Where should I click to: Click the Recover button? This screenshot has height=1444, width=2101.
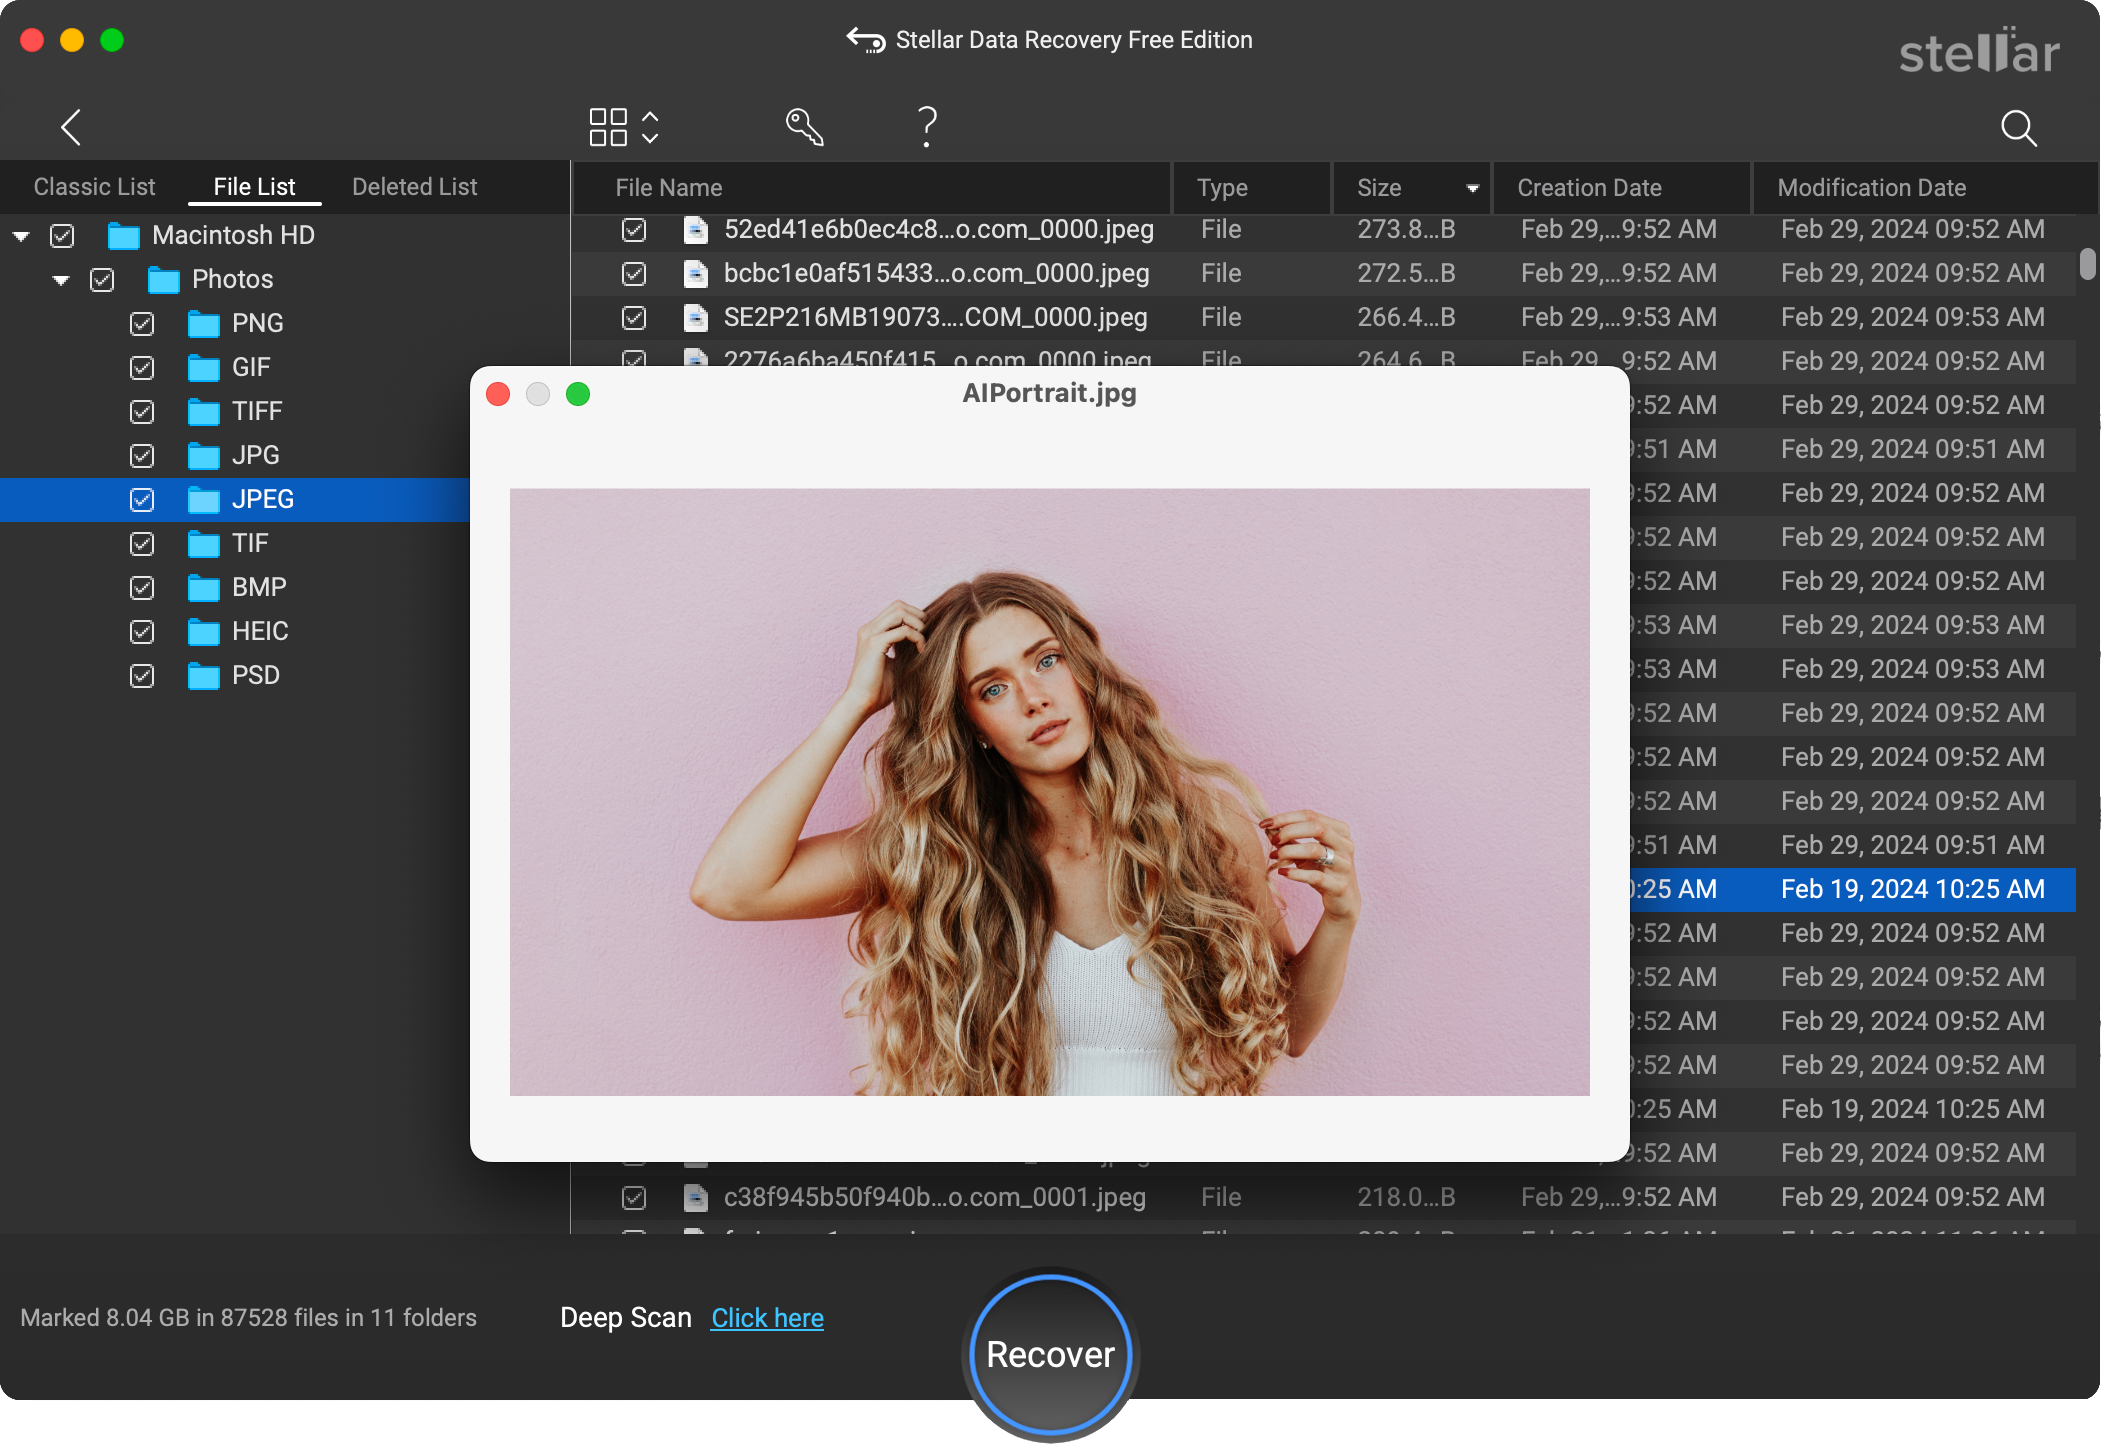(x=1049, y=1354)
